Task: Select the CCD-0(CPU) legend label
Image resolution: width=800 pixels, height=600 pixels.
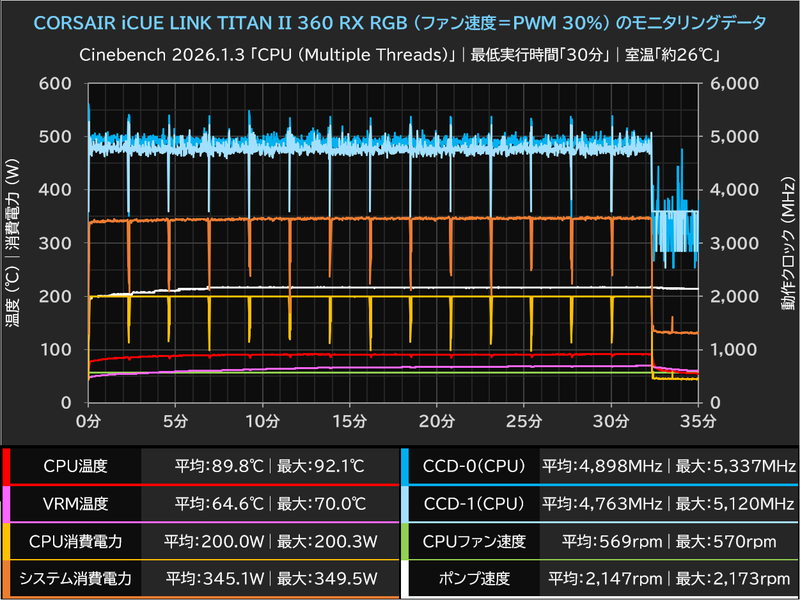Action: (x=474, y=466)
